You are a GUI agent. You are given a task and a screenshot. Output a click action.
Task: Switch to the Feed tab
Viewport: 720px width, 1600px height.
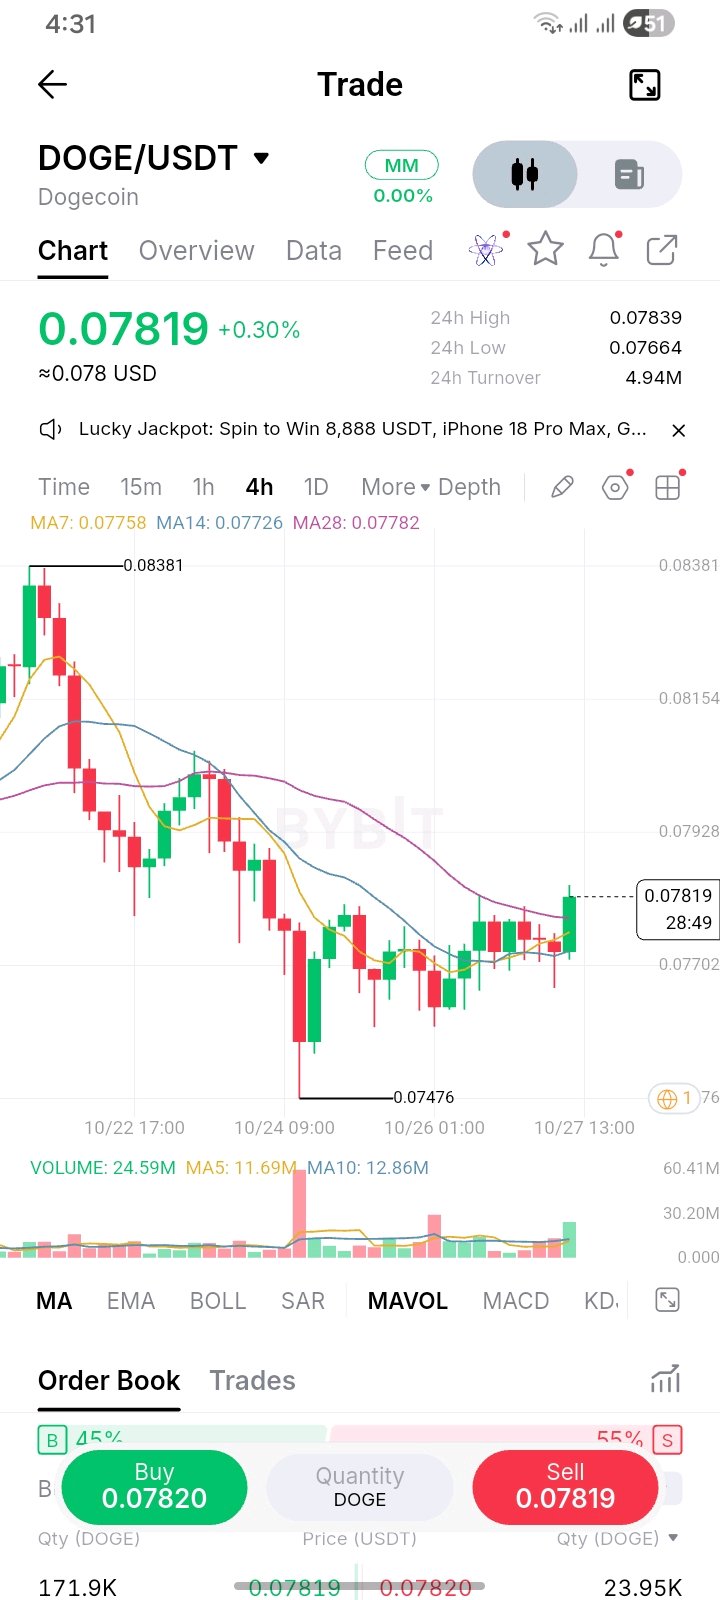(x=403, y=251)
